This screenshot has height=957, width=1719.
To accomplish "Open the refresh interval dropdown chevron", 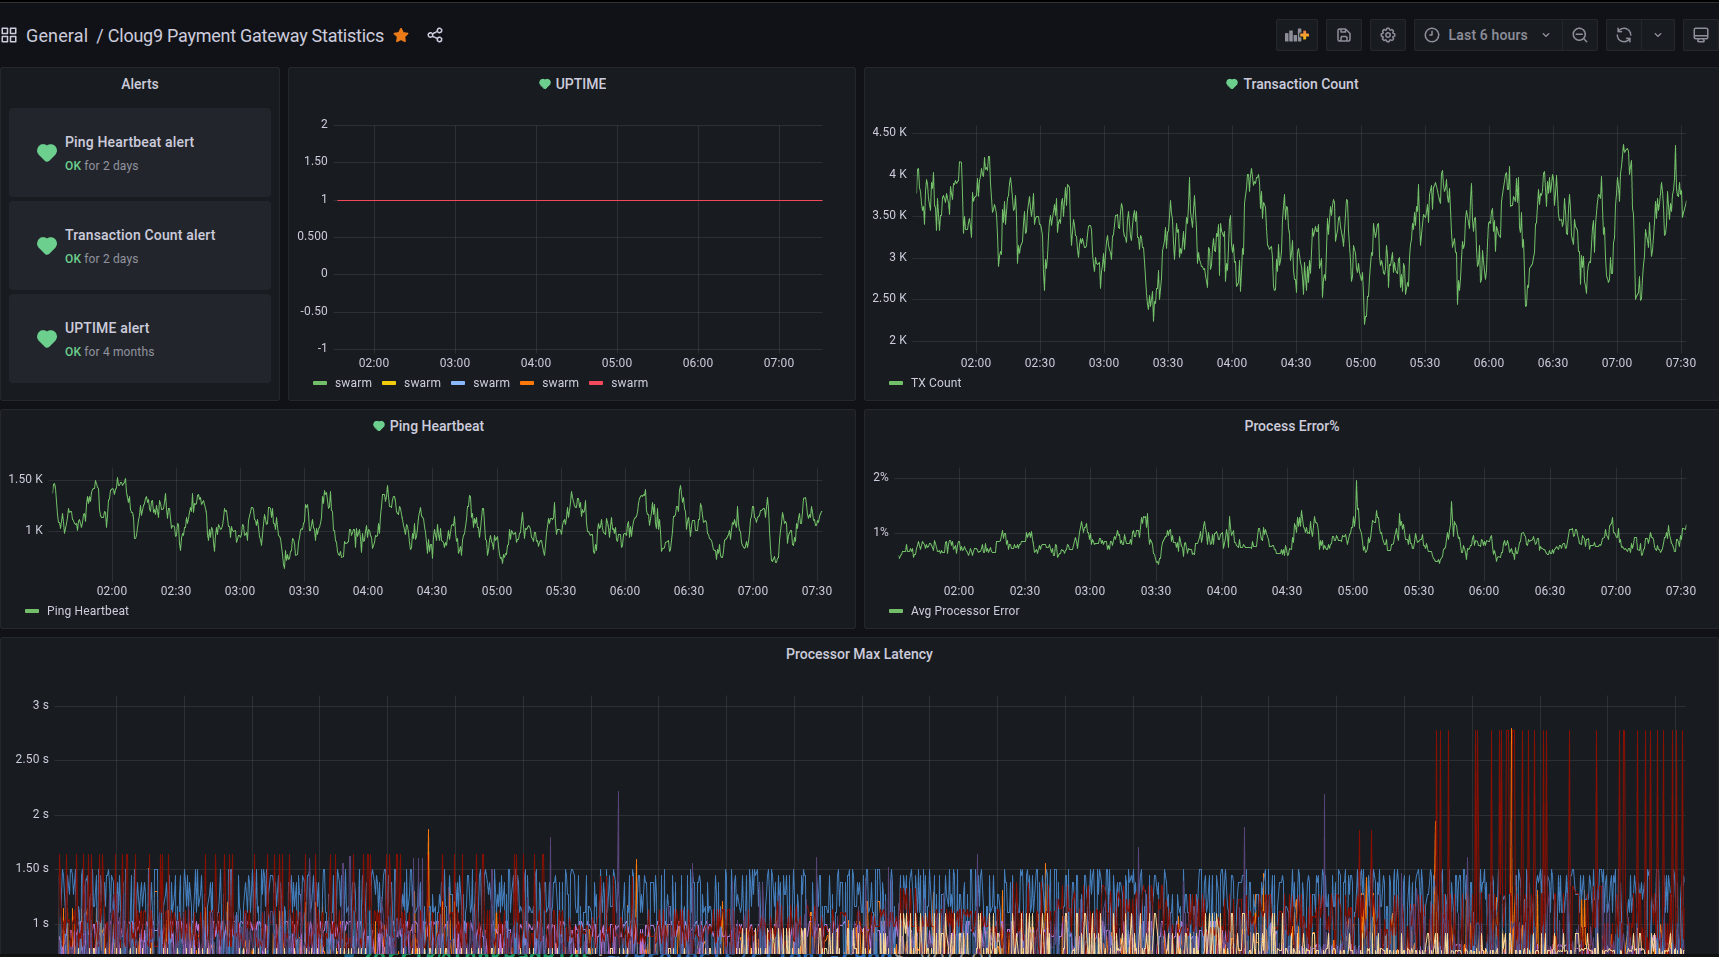I will [x=1658, y=34].
